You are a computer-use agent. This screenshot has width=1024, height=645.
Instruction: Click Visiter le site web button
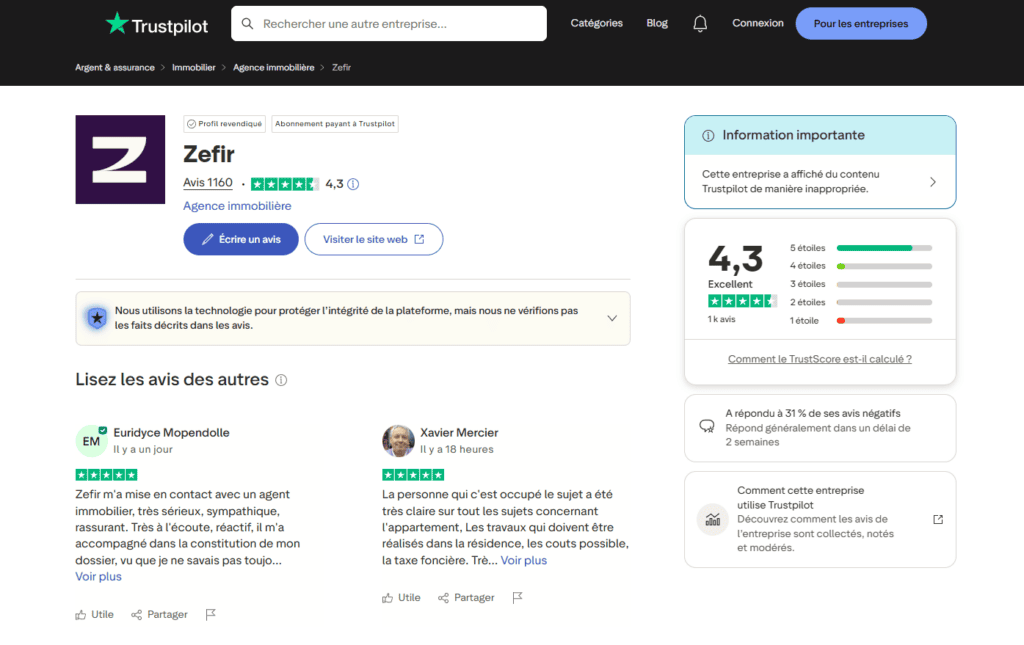(373, 239)
